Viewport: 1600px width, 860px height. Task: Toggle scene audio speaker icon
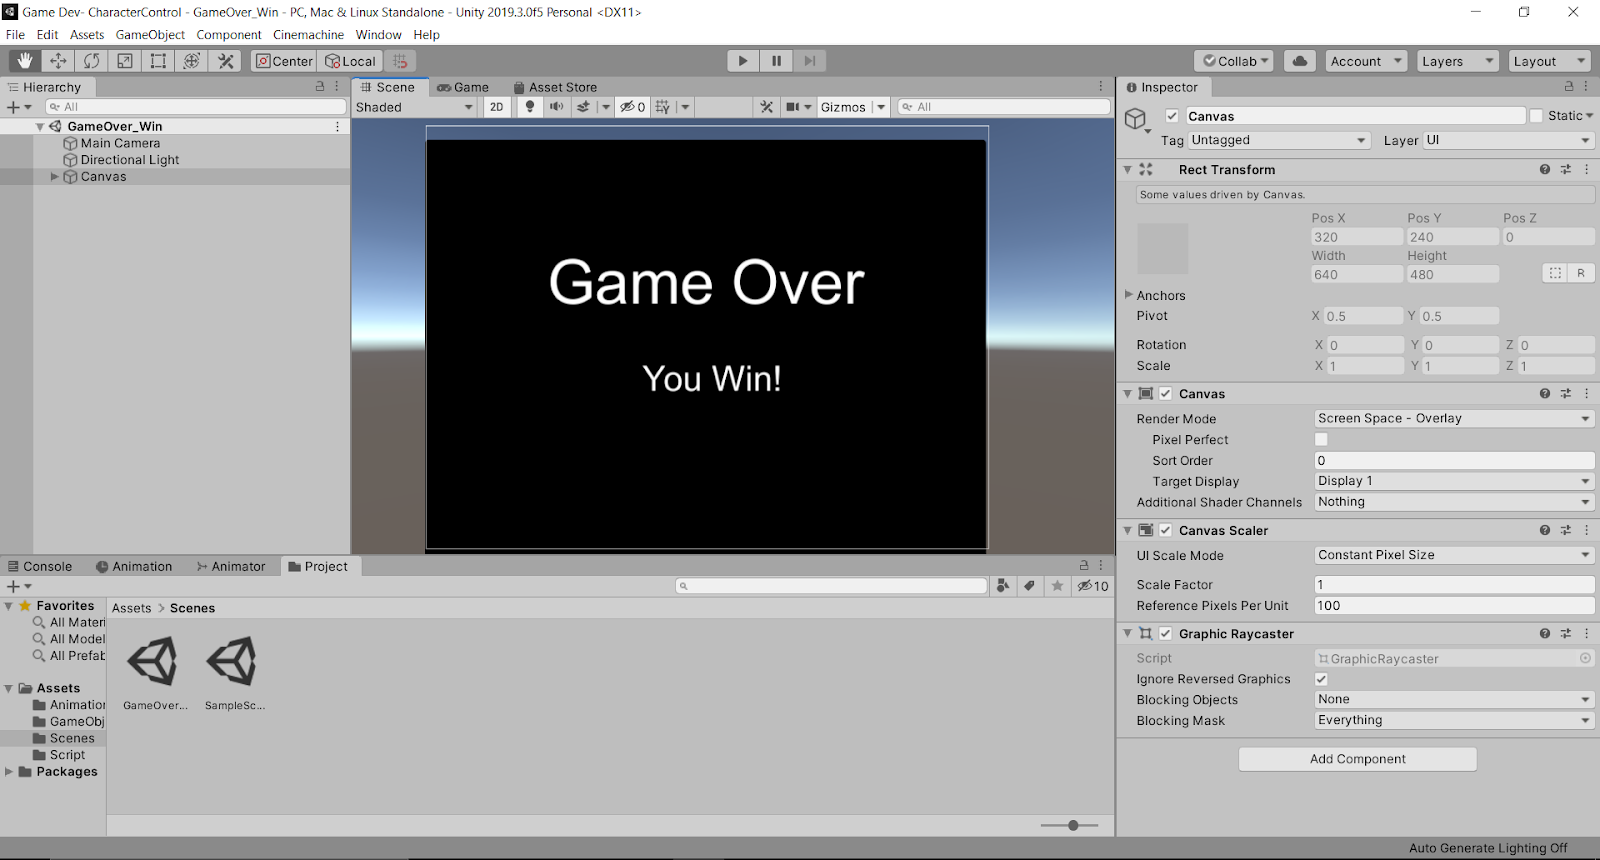coord(556,107)
